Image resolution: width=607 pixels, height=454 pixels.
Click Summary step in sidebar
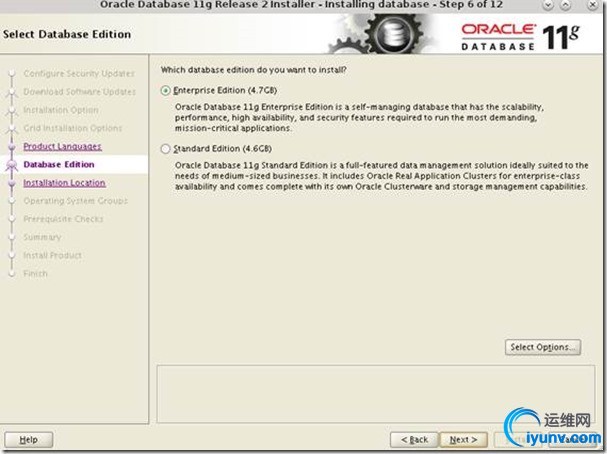[x=42, y=237]
